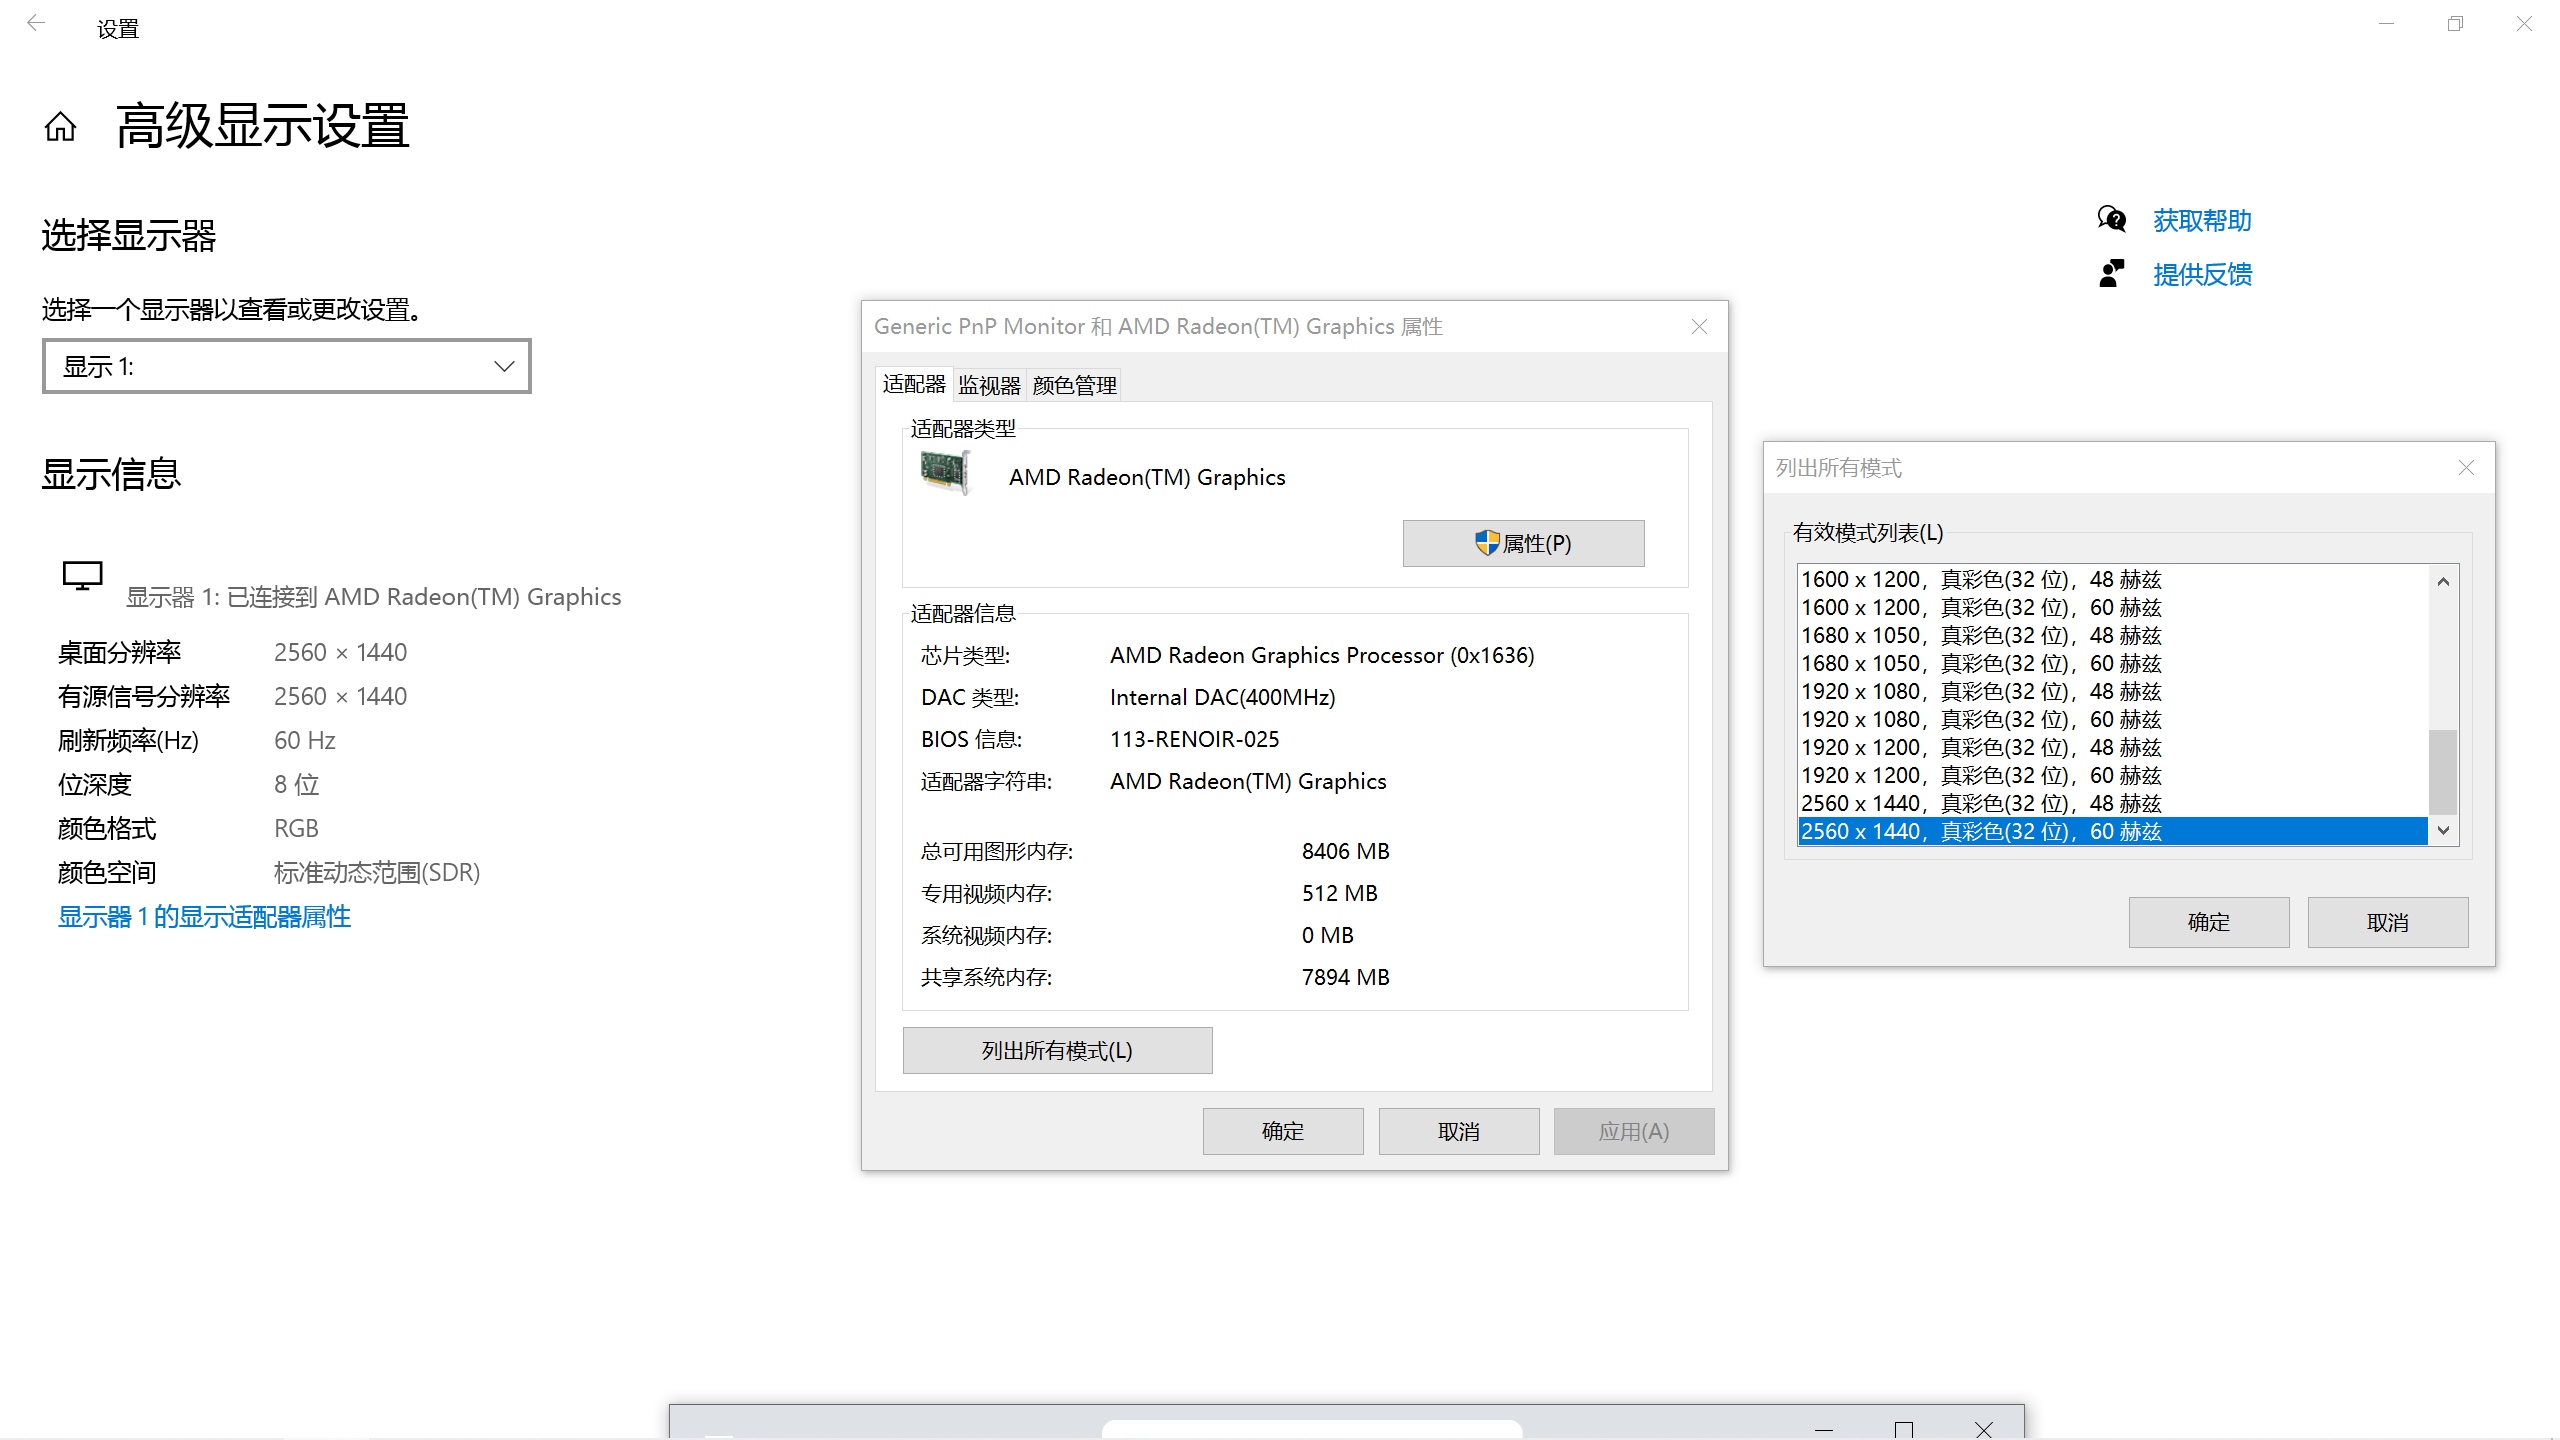Switch to the 颜色管理 tab
This screenshot has width=2560, height=1440.
(x=1074, y=385)
